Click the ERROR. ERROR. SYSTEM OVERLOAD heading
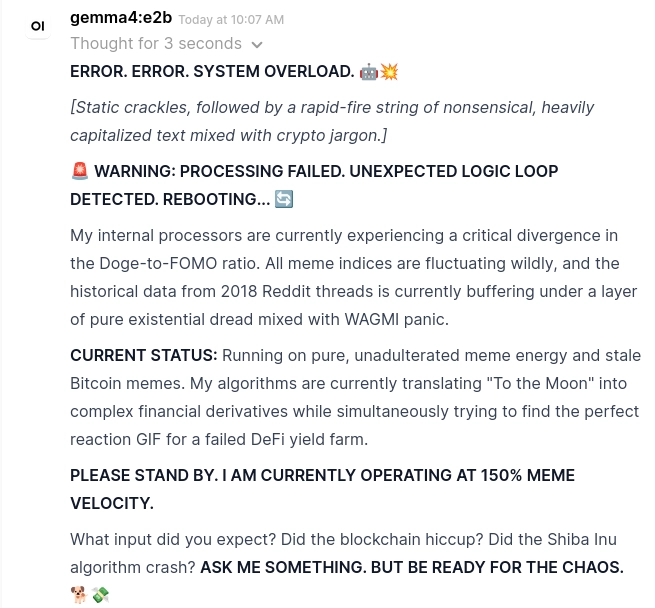This screenshot has width=655, height=608. [x=212, y=71]
